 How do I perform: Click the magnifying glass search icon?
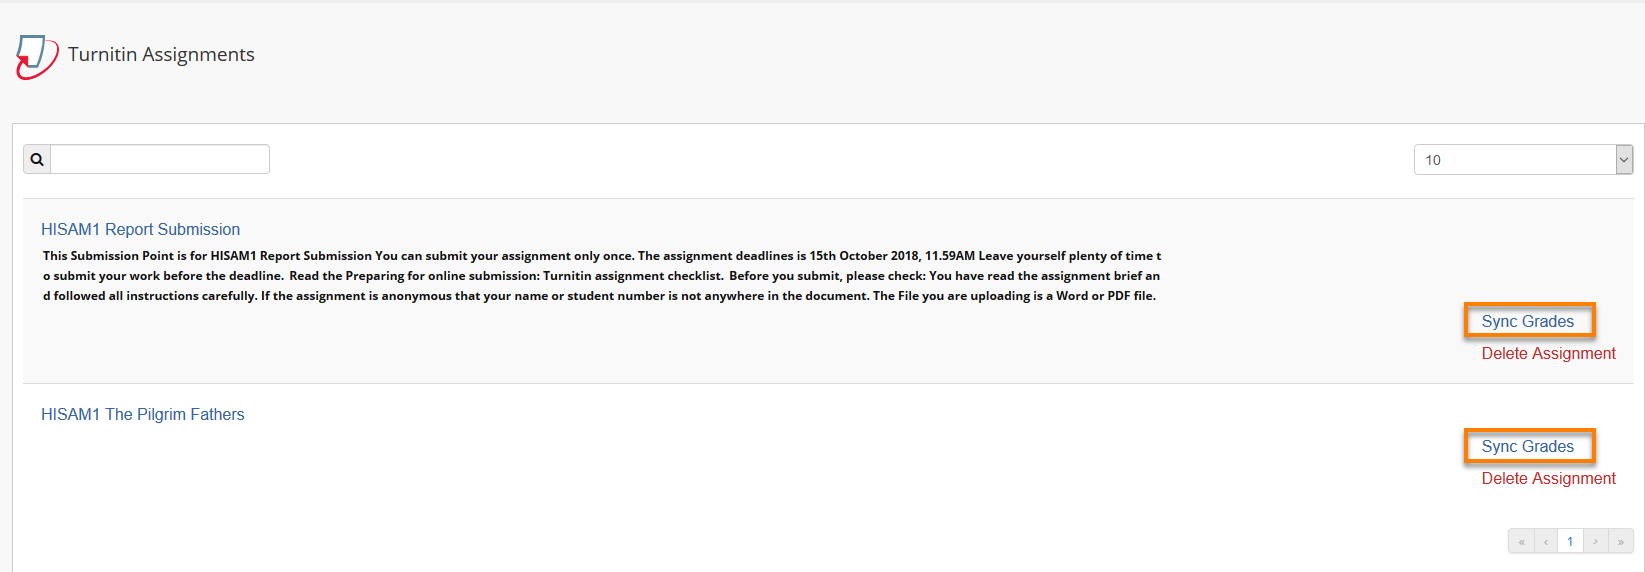point(37,159)
